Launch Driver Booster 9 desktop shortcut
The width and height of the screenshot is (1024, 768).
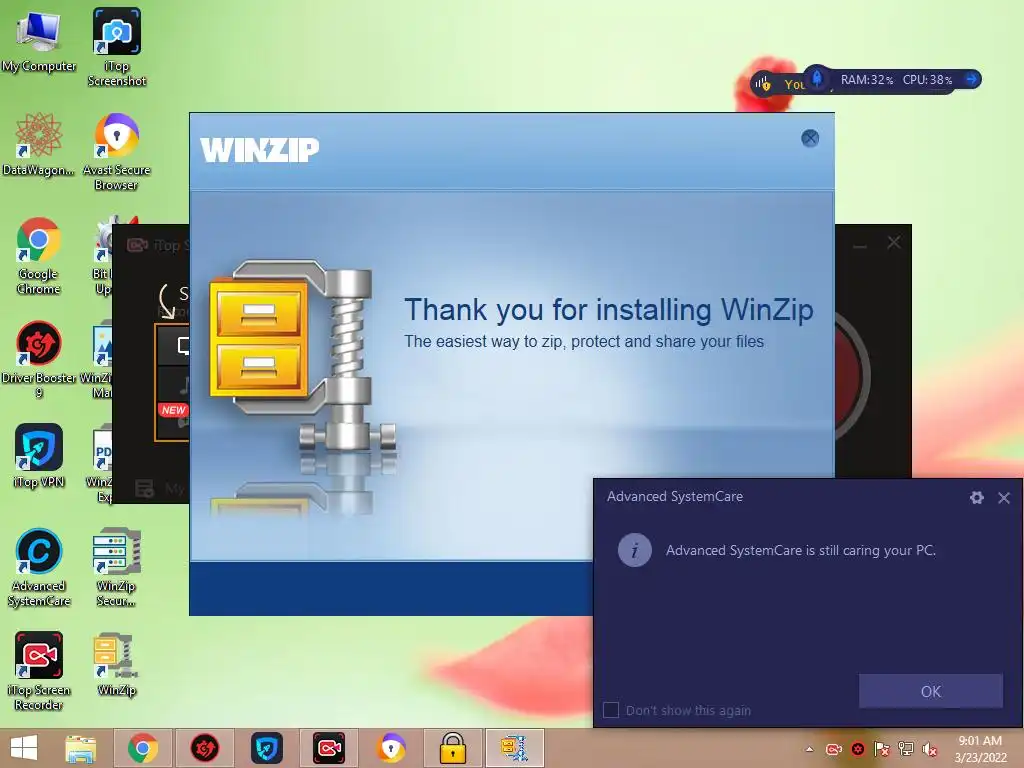(x=39, y=359)
